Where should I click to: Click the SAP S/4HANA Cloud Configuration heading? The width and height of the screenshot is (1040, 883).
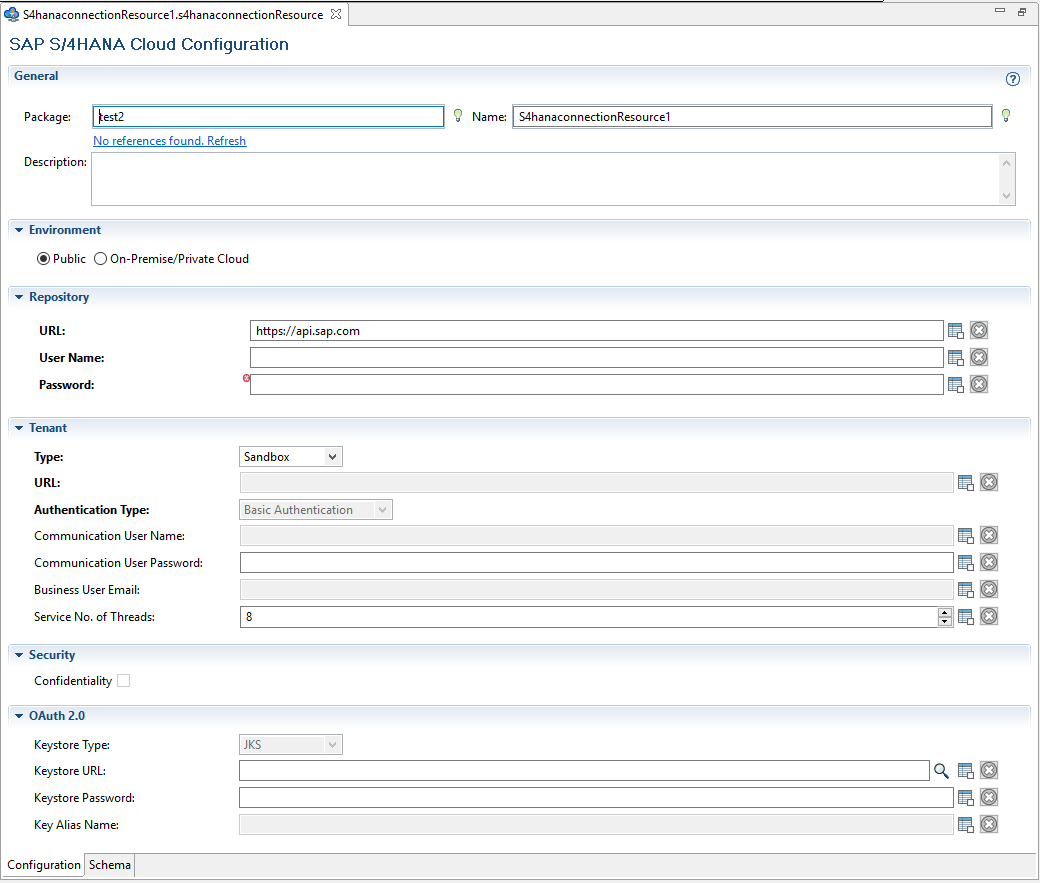point(149,44)
